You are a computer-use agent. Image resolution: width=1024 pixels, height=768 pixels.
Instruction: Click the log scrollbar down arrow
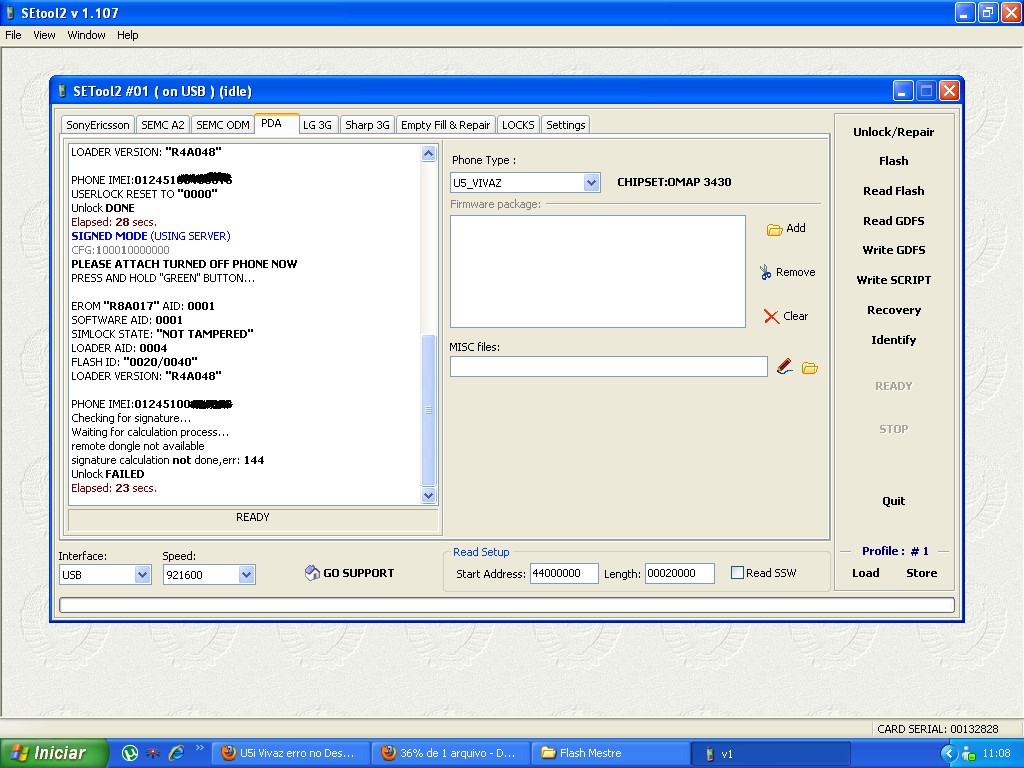pyautogui.click(x=428, y=496)
